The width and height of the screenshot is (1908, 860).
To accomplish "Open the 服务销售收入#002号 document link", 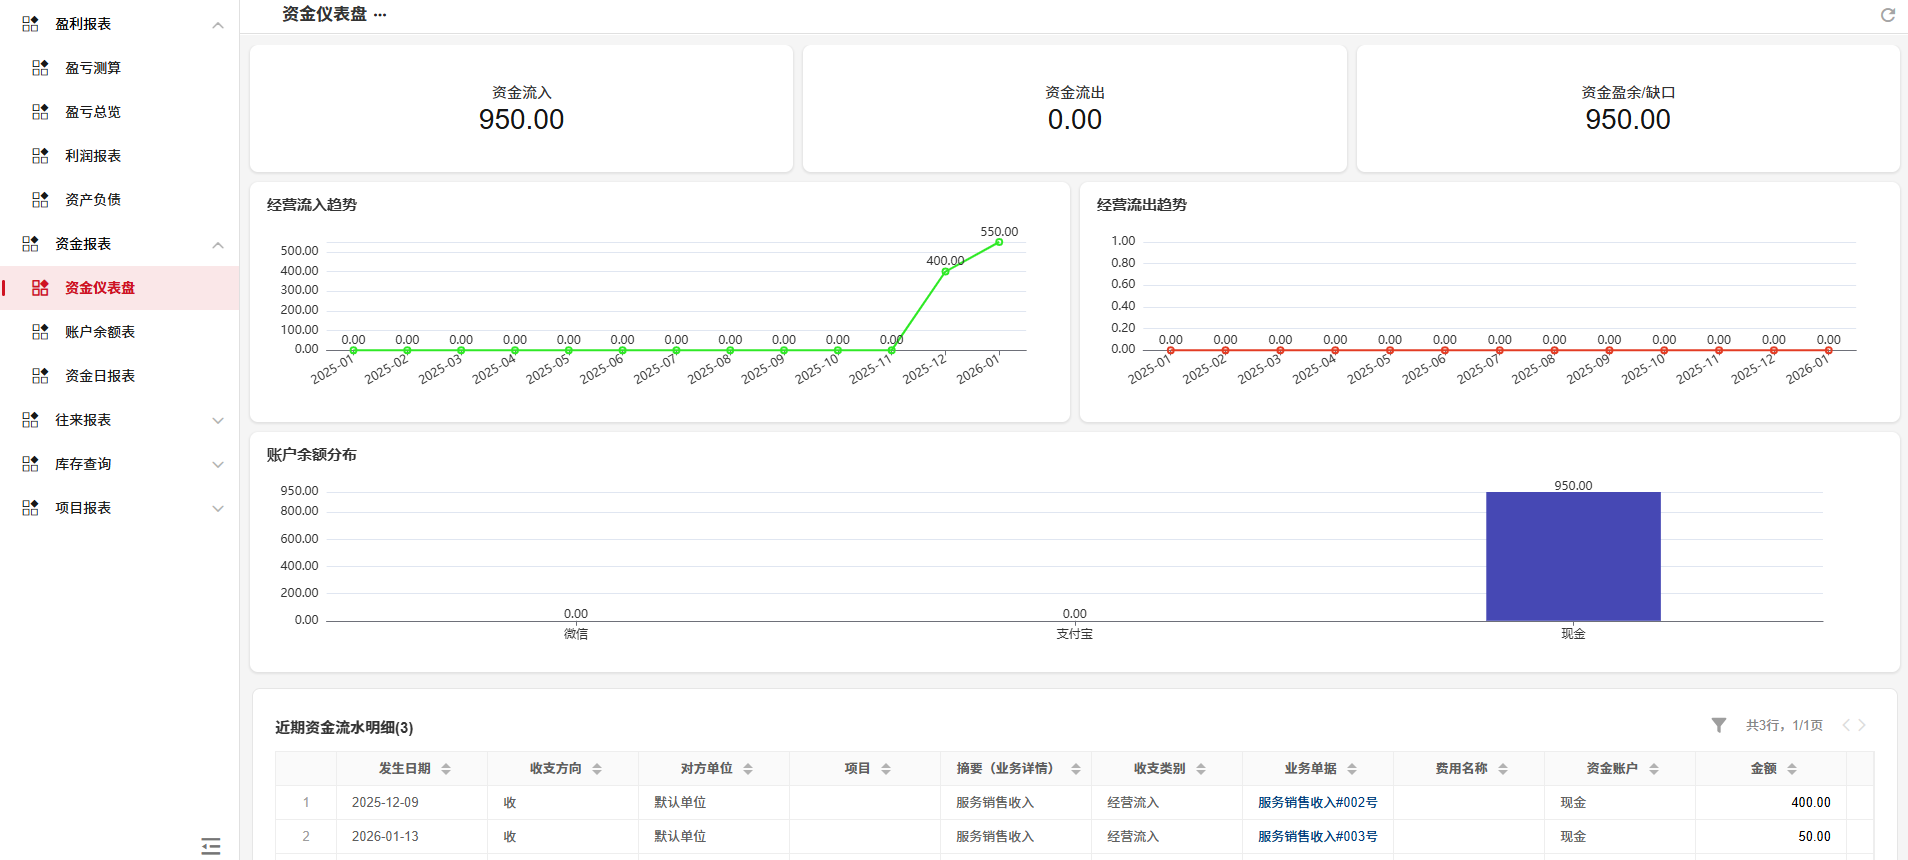I will click(x=1318, y=803).
